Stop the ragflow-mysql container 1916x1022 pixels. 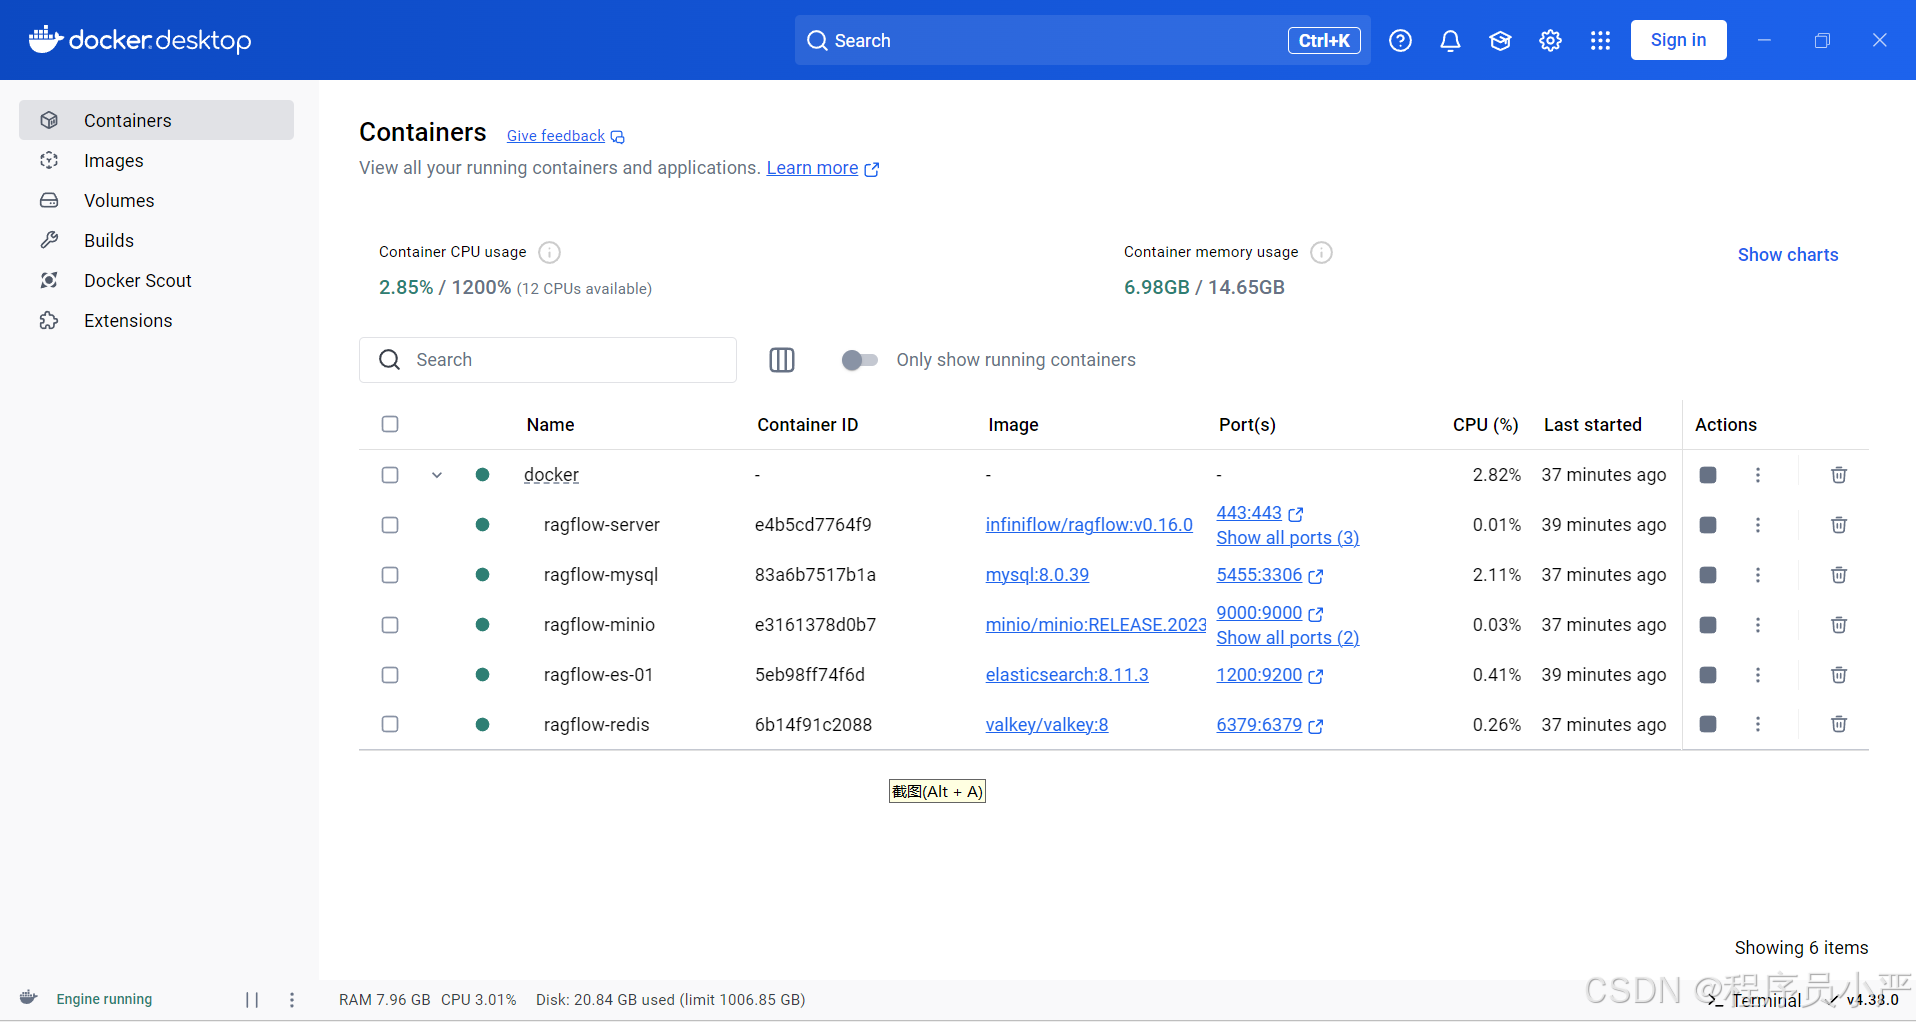pyautogui.click(x=1708, y=575)
